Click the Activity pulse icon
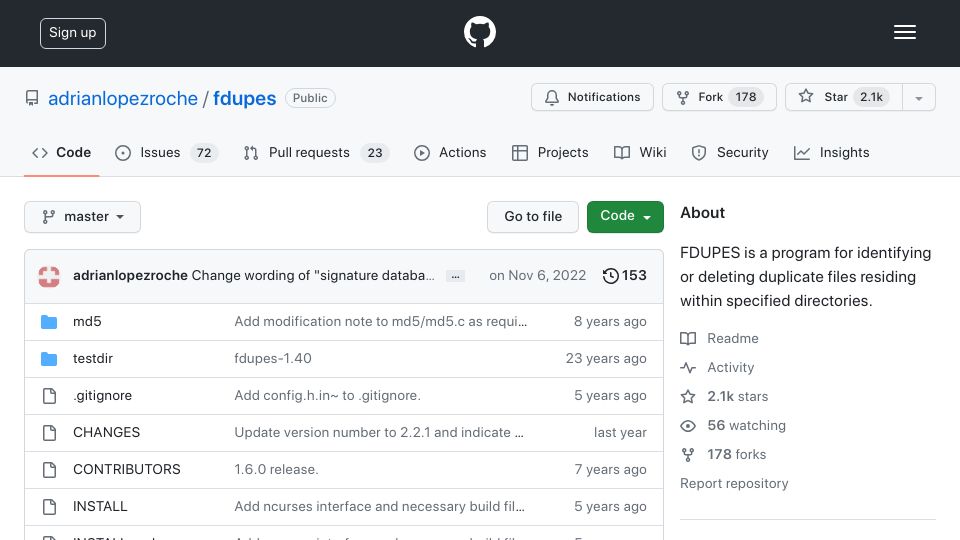Screen dimensions: 960x540 coord(688,367)
